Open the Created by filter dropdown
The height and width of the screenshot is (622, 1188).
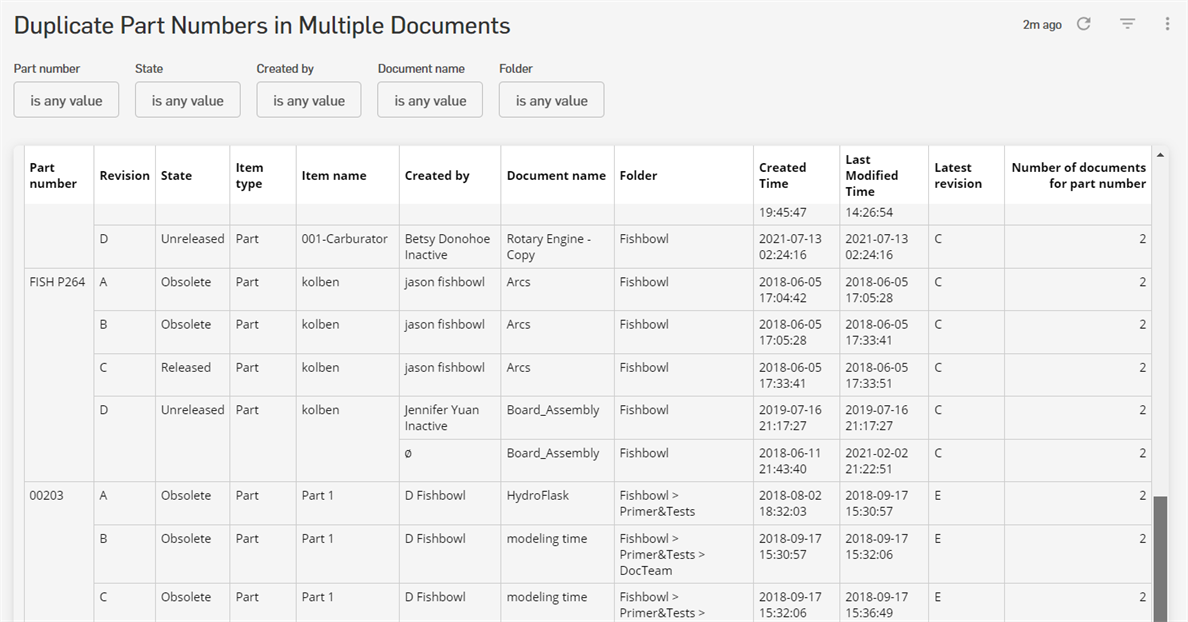tap(309, 100)
